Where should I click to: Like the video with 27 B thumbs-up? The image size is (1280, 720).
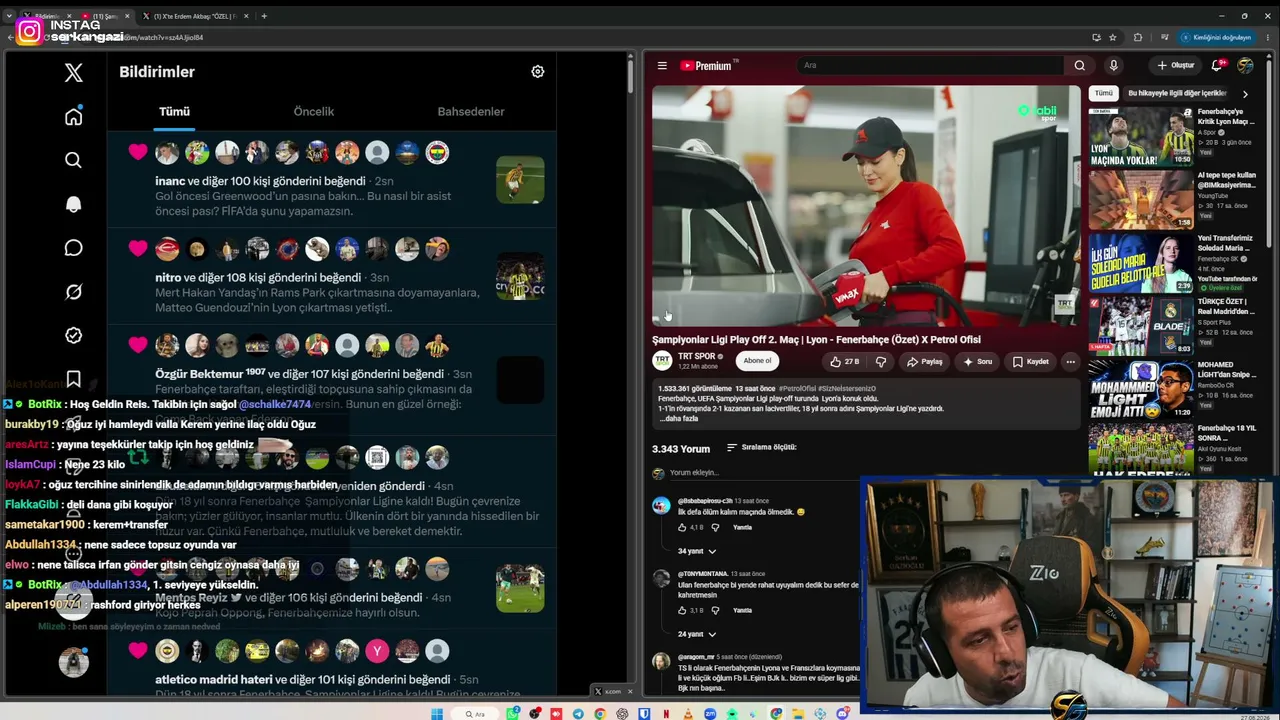[x=845, y=362]
